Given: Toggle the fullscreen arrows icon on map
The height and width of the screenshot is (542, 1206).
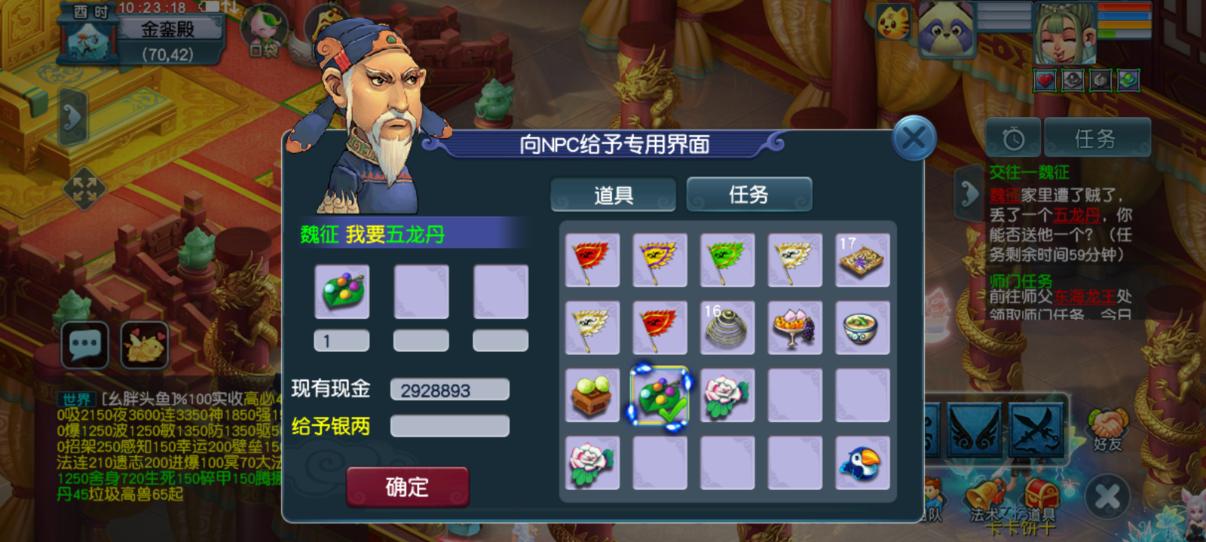Looking at the screenshot, I should tap(84, 189).
